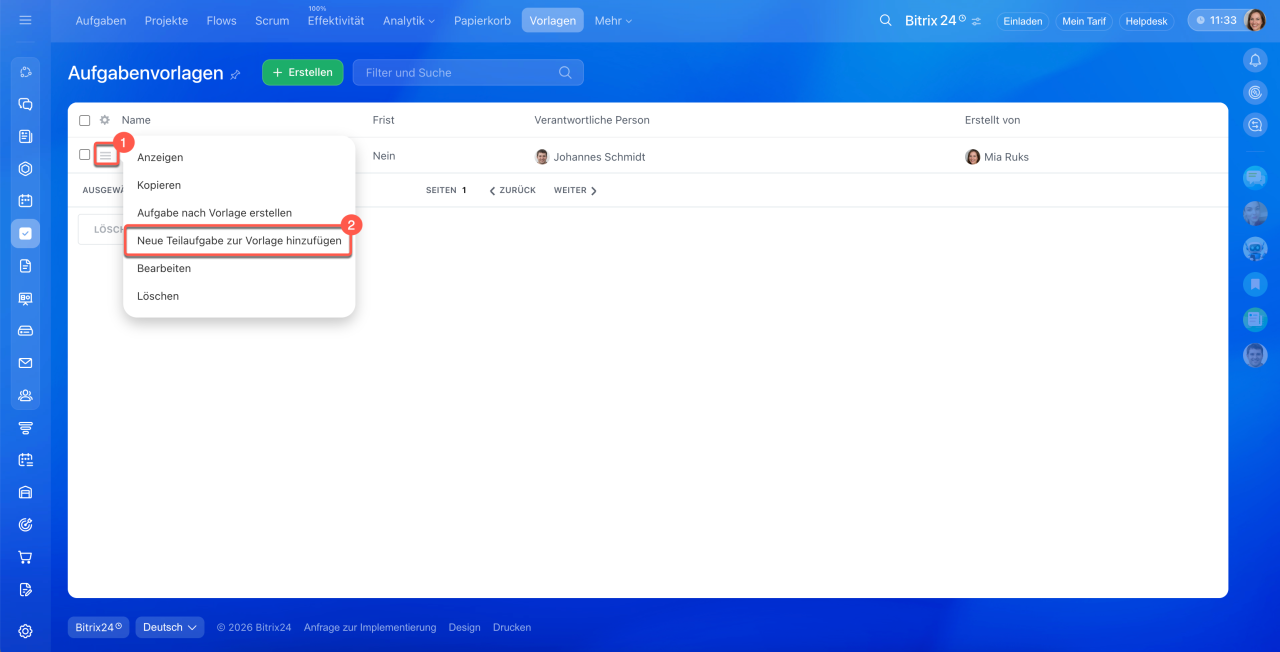1280x652 pixels.
Task: Select Neue Teilaufgabe zur Vorlage hinzufügen
Action: (239, 241)
